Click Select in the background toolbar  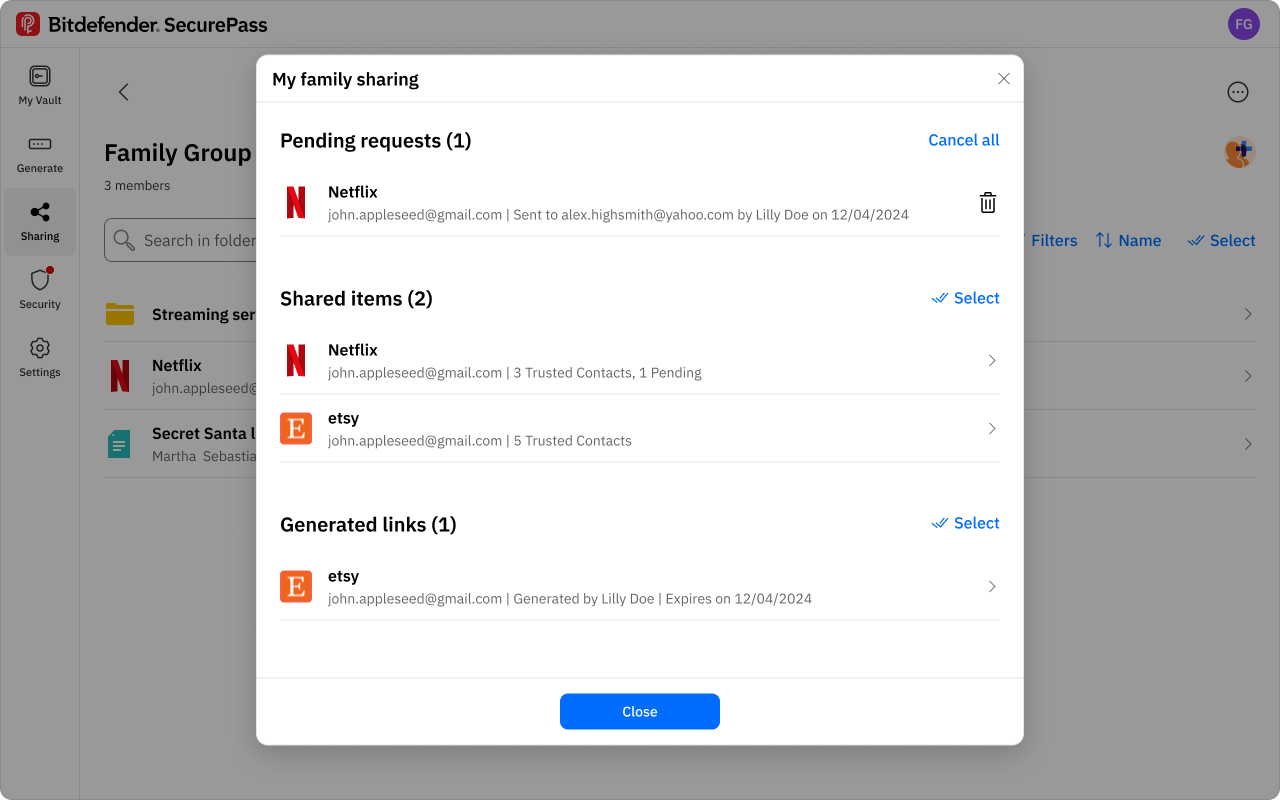(1221, 241)
